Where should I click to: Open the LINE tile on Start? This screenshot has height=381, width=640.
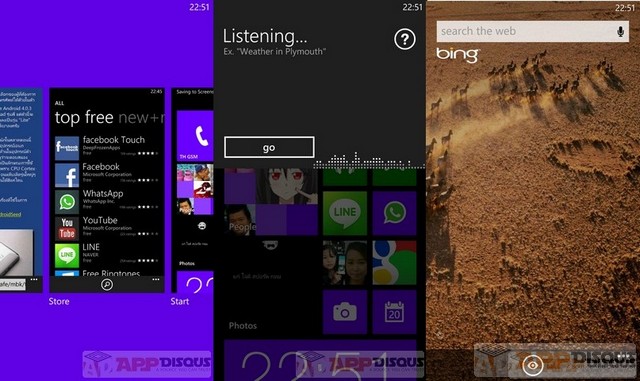(345, 213)
